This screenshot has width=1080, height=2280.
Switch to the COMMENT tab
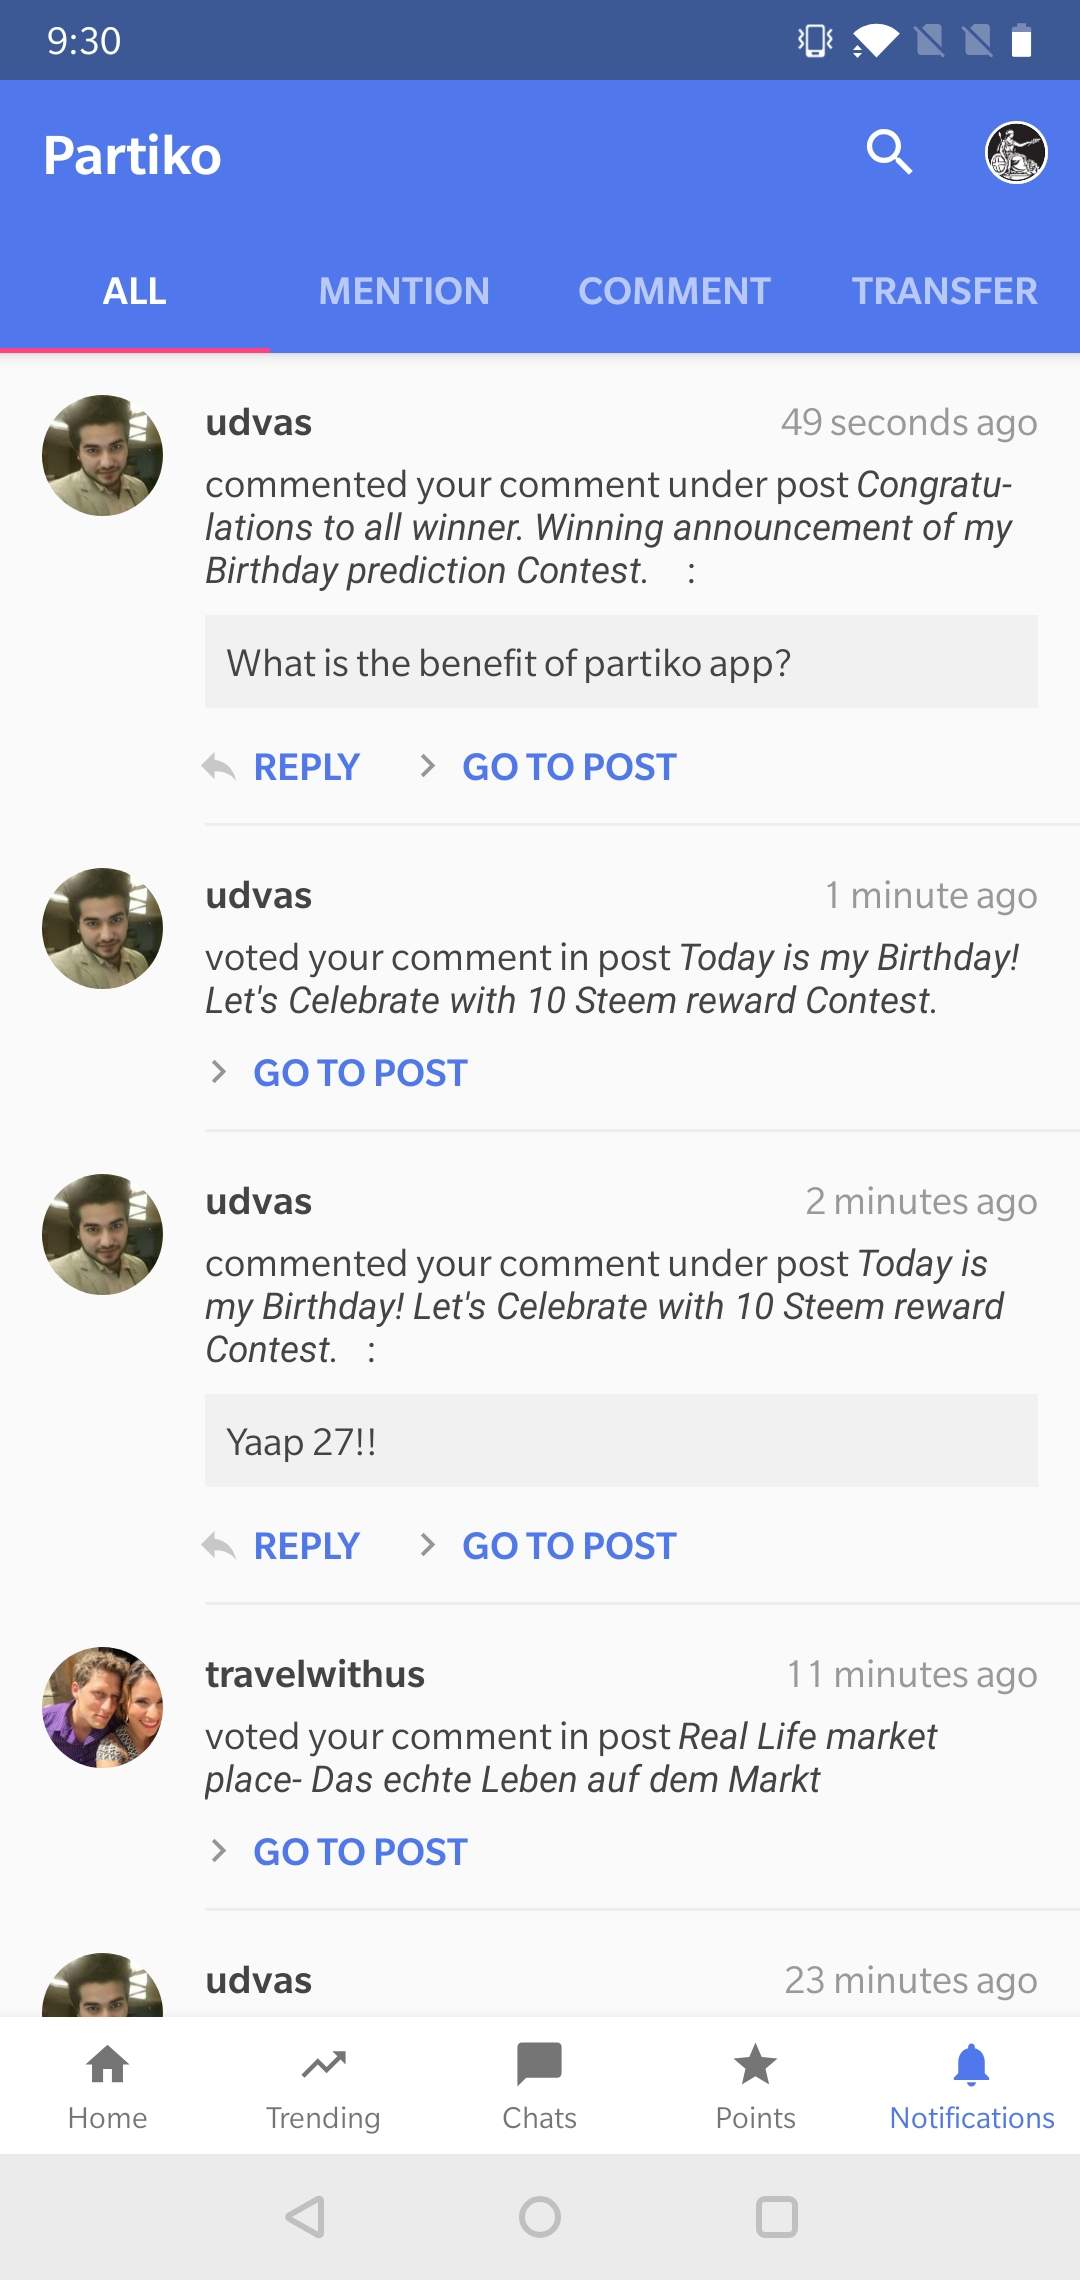(x=674, y=291)
